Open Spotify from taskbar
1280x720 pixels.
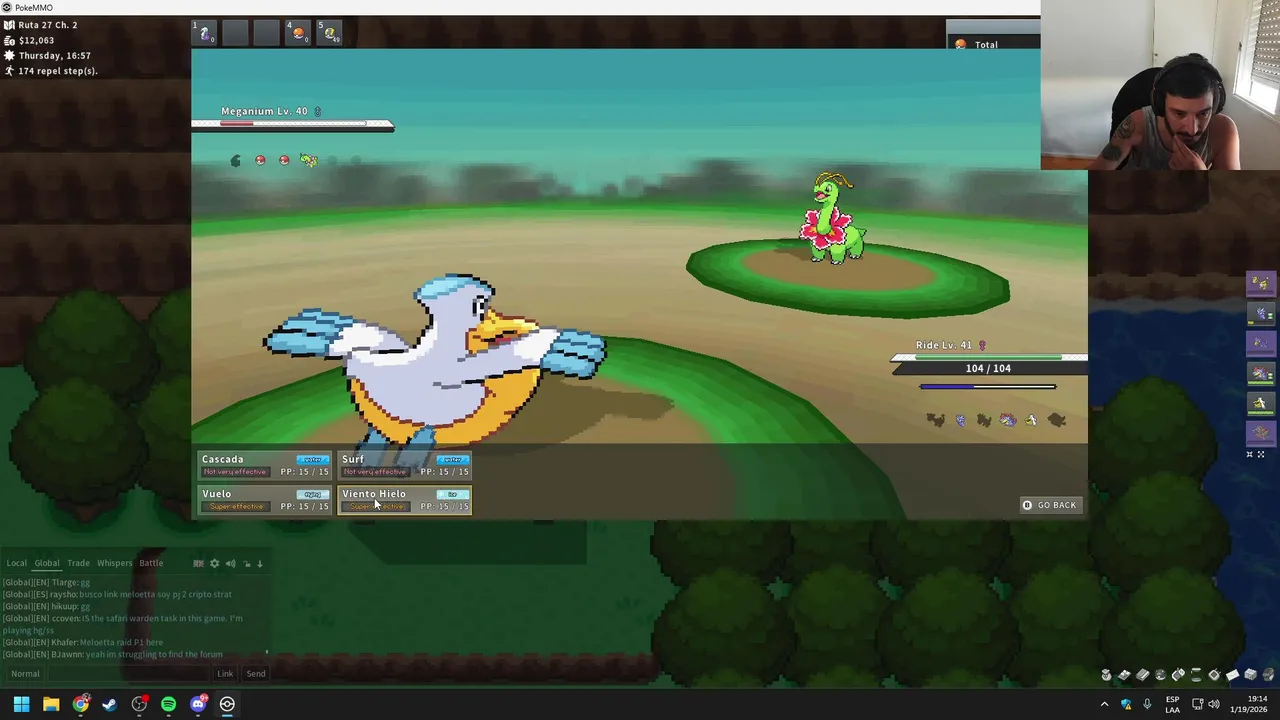[168, 704]
